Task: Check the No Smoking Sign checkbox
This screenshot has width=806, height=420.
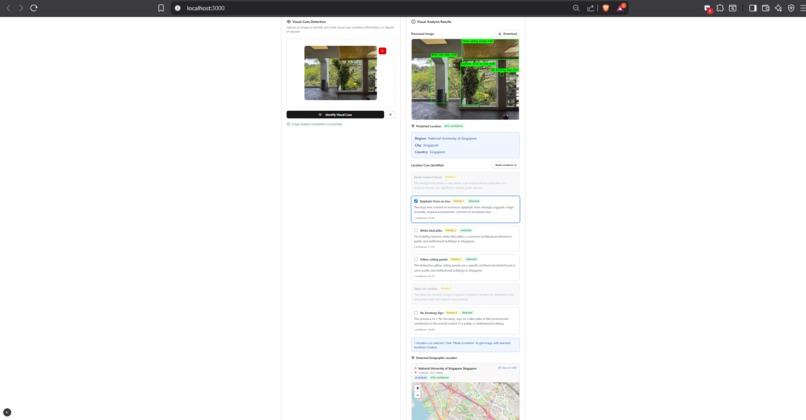Action: [416, 313]
